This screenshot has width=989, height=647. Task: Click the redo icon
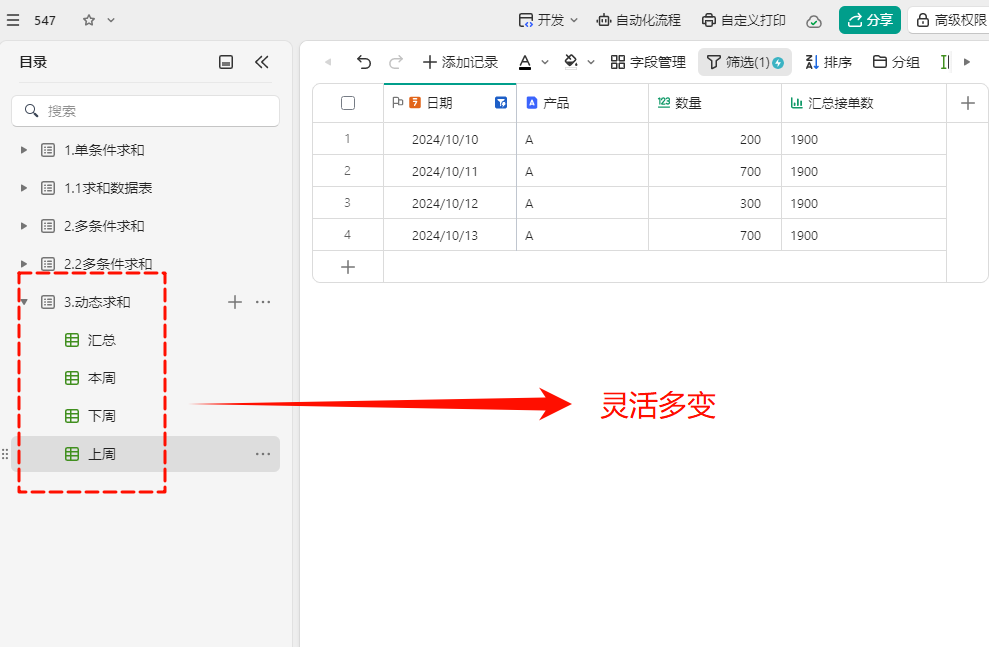396,62
